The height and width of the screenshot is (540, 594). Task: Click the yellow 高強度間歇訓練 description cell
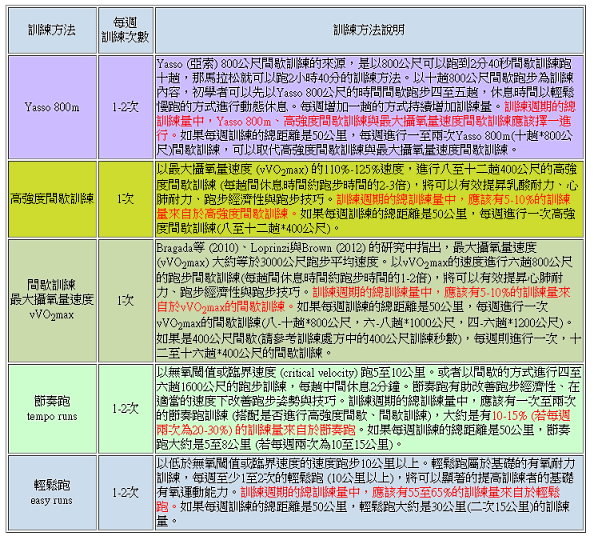(369, 199)
